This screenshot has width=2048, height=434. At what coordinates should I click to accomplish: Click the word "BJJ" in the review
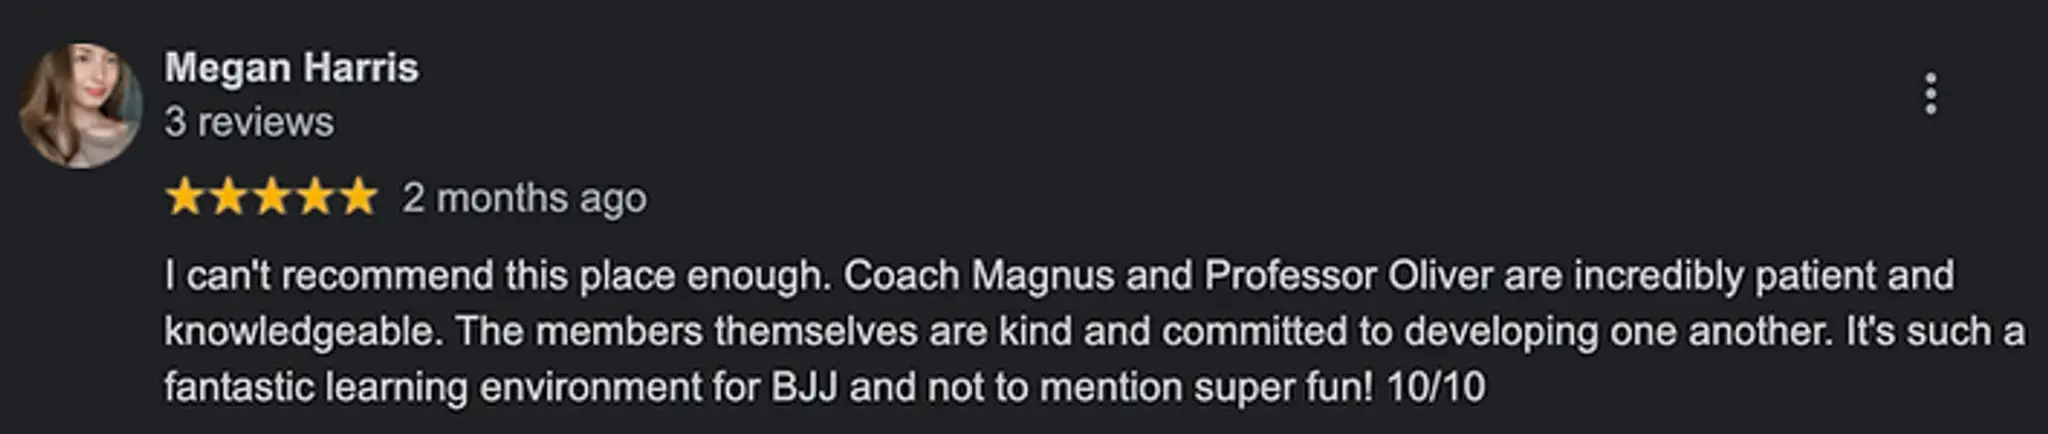[x=804, y=386]
